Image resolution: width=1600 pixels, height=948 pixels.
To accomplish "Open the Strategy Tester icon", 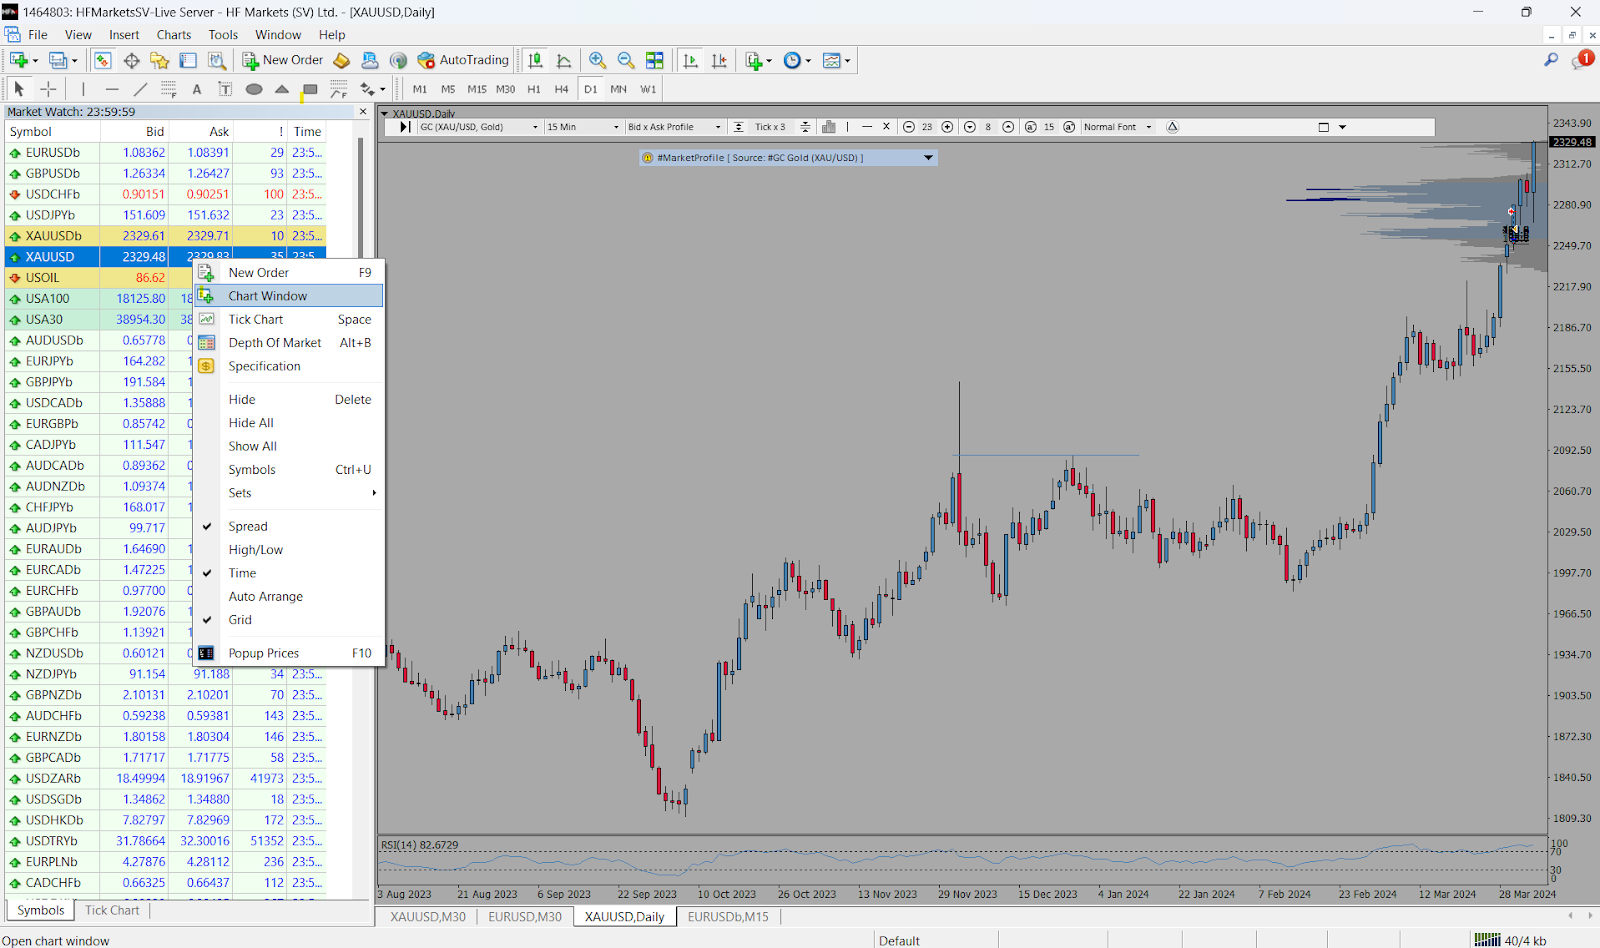I will click(215, 61).
